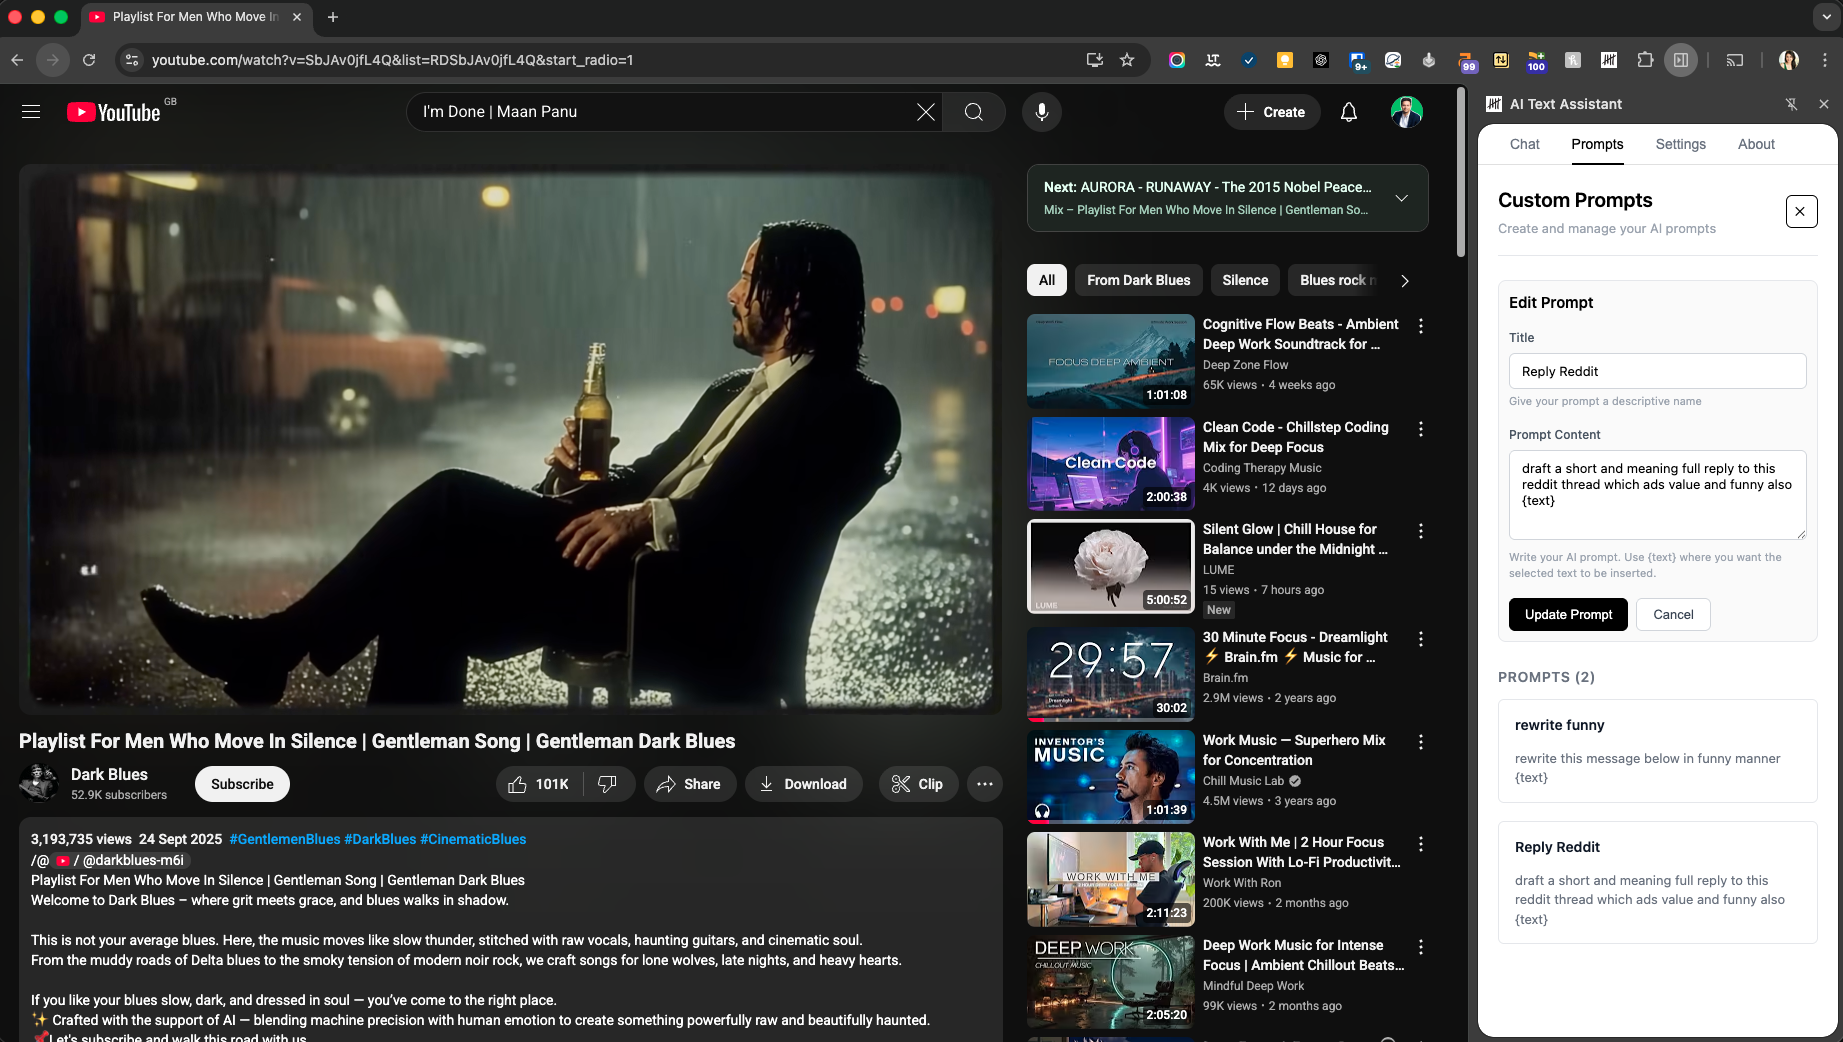Open the browser tab search dropdown
Viewport: 1843px width, 1042px height.
click(1828, 17)
